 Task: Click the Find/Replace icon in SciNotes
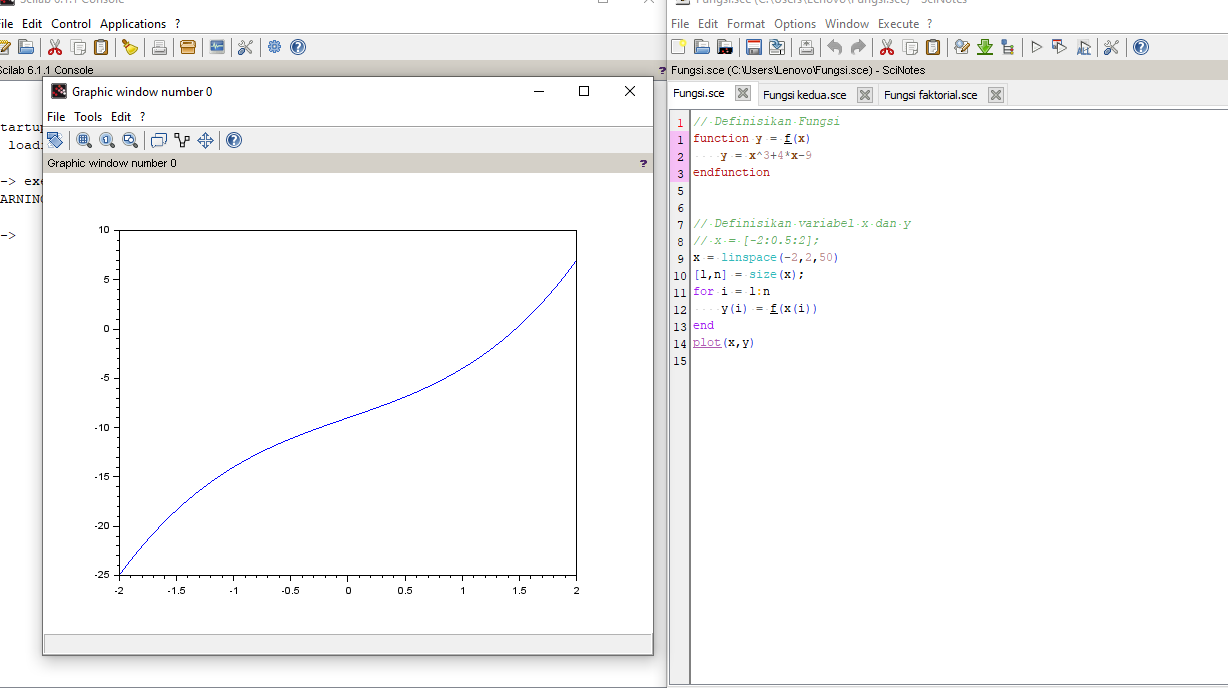point(962,47)
